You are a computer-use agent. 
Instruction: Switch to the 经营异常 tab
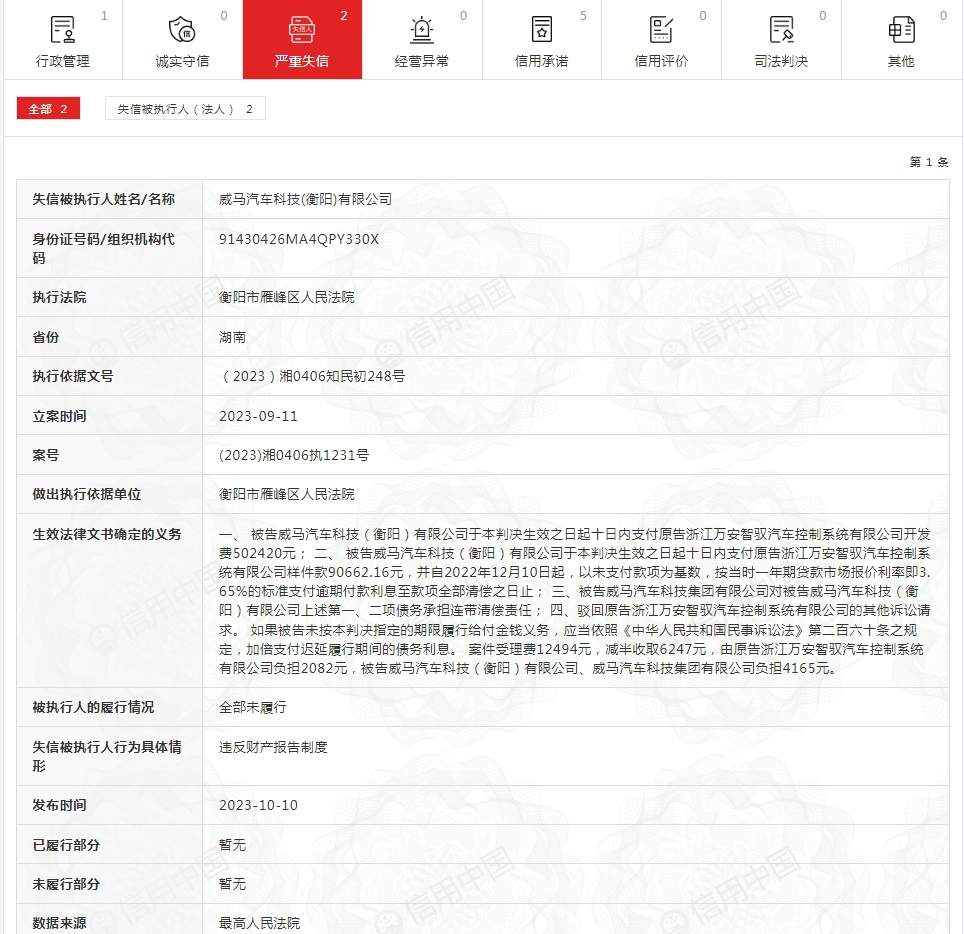click(x=422, y=61)
